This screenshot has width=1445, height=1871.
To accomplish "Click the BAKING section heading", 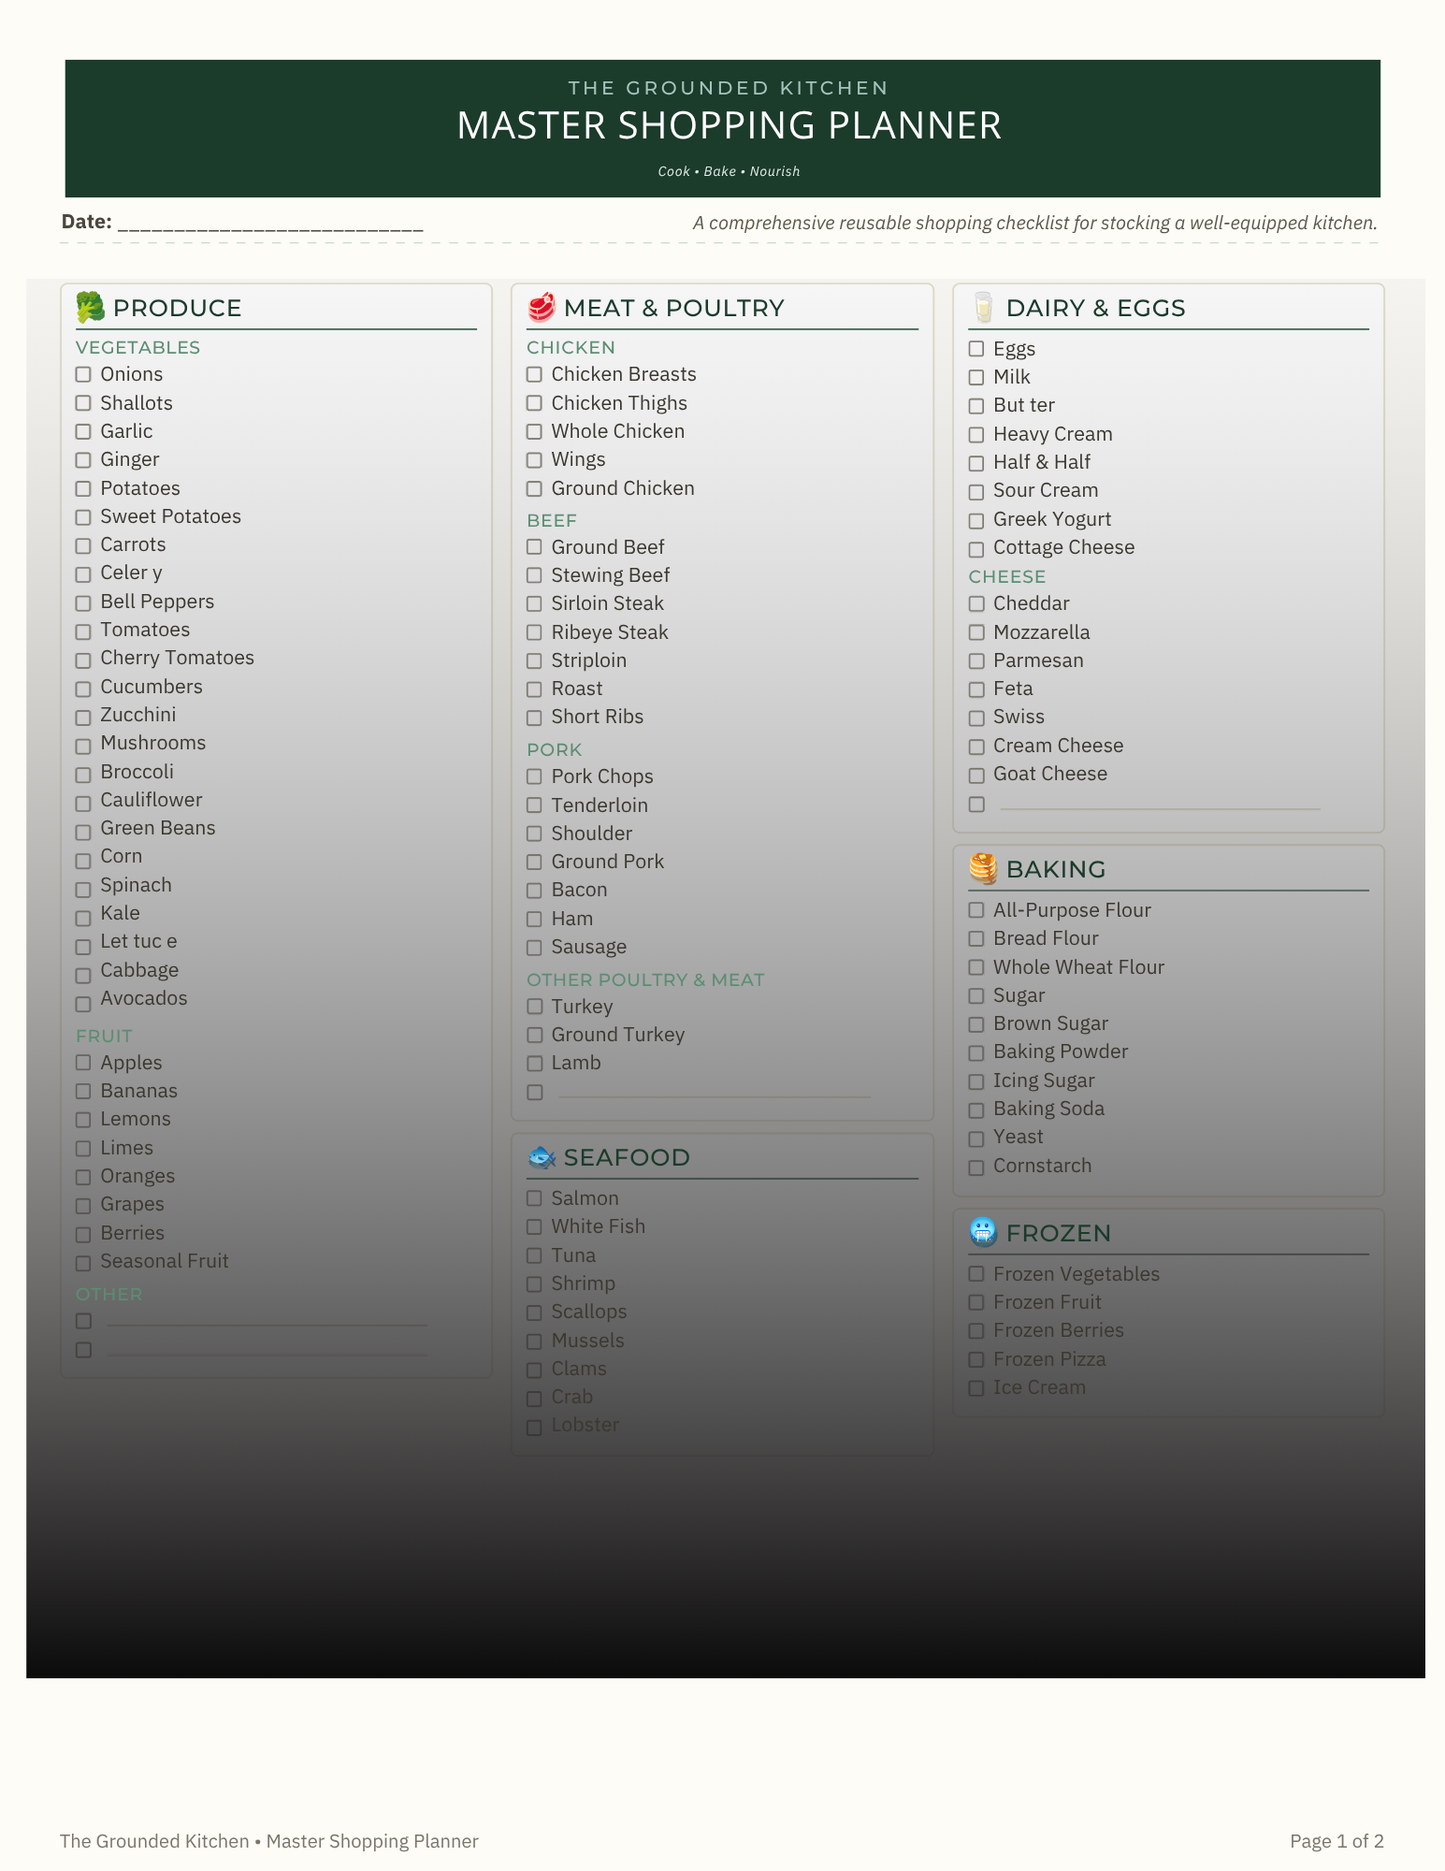I will pos(1056,869).
